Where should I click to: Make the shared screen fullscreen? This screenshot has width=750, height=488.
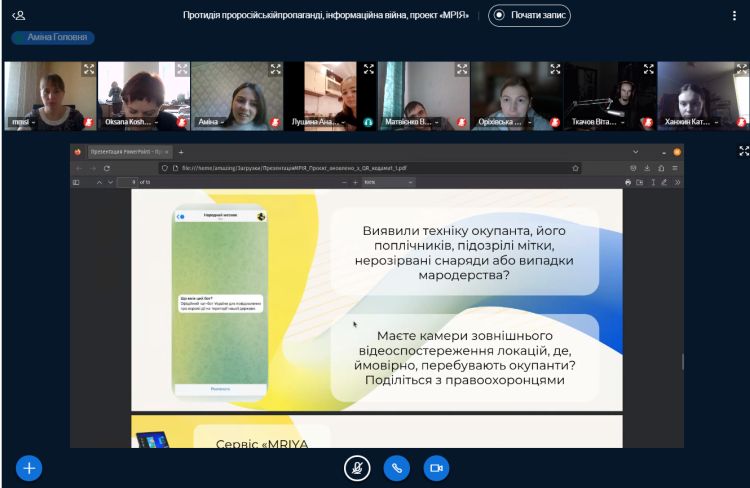tap(742, 151)
